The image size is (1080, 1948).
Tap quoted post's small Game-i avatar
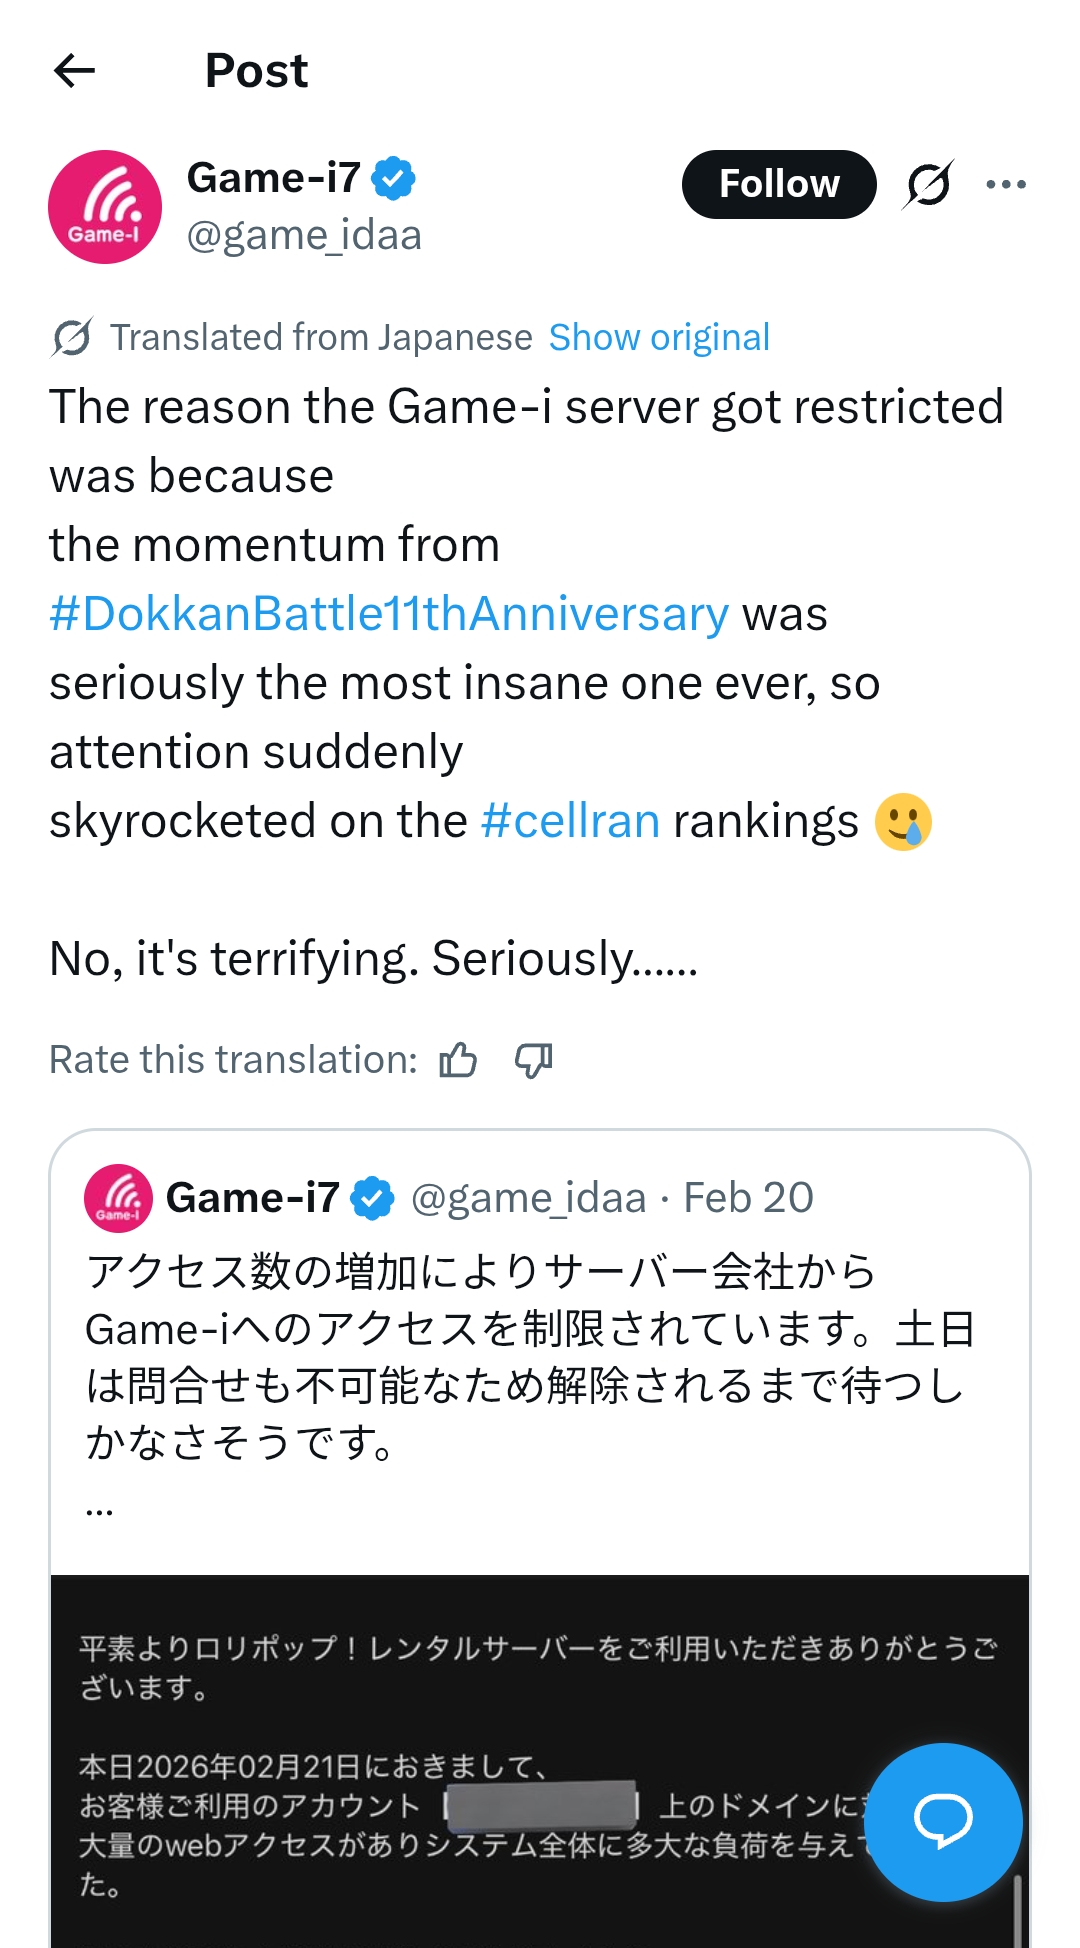pos(118,1198)
